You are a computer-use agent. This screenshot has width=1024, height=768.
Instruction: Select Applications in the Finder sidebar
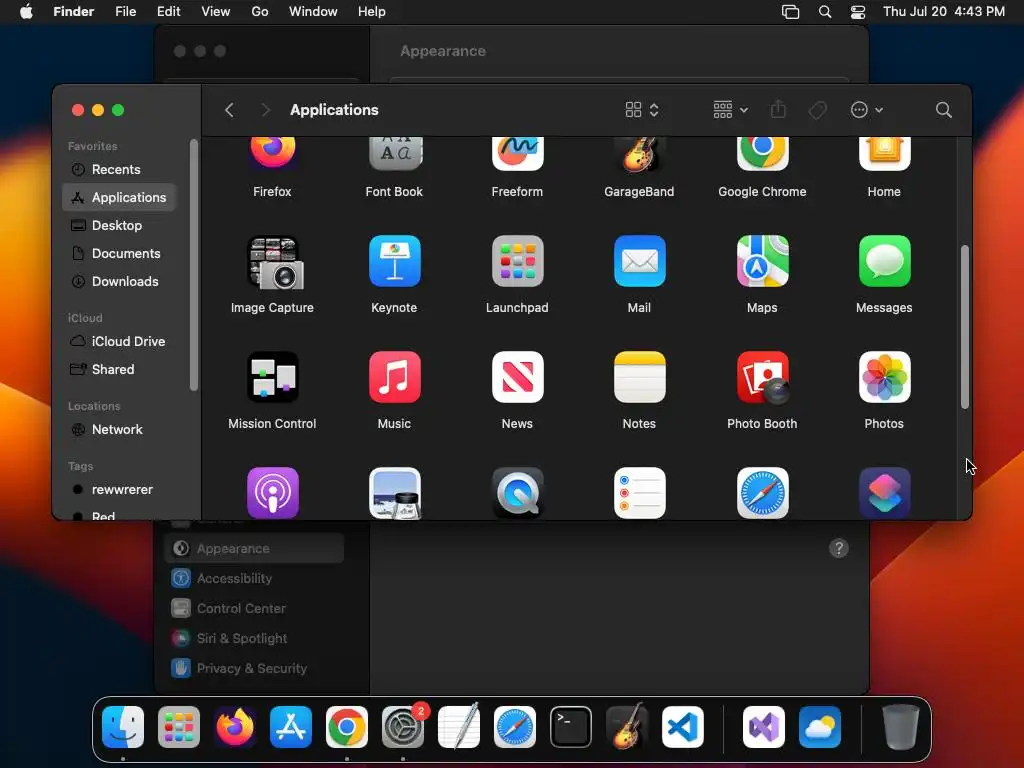pyautogui.click(x=120, y=197)
